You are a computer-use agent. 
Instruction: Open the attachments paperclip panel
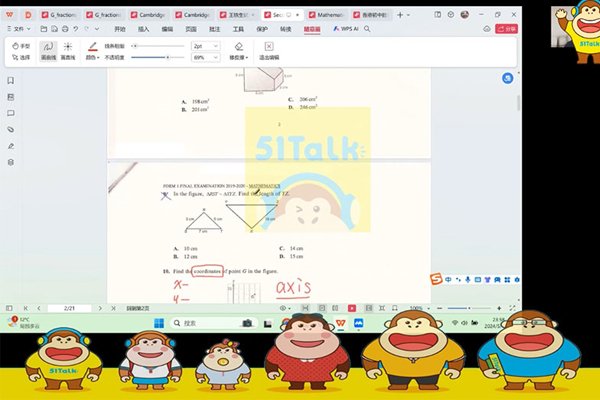[11, 129]
